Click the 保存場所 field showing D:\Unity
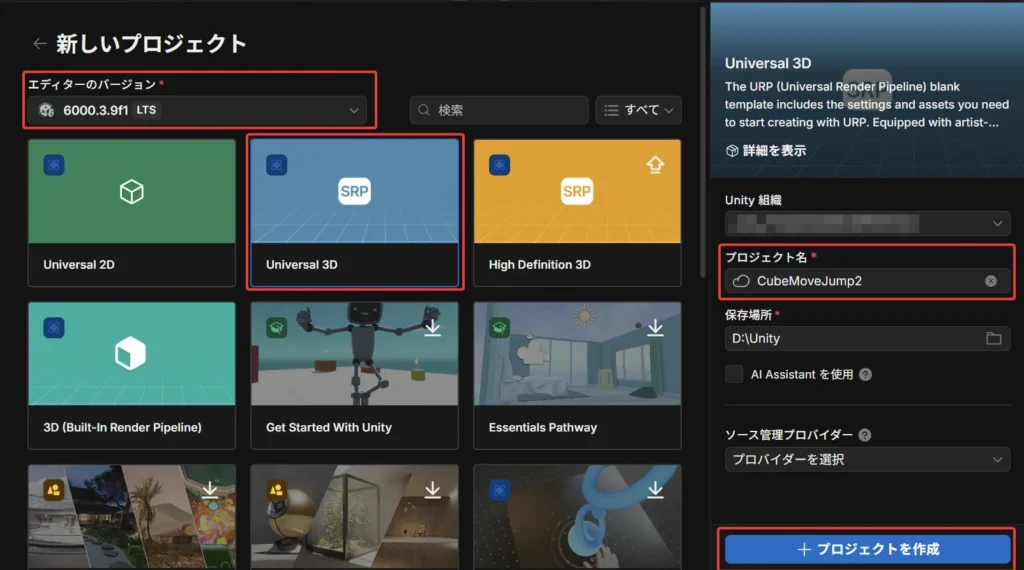1024x570 pixels. click(867, 338)
